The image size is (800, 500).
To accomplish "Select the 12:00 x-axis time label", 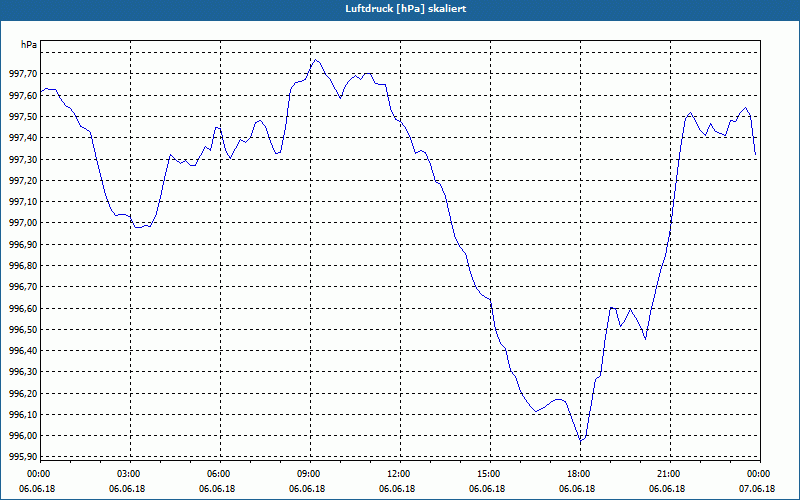I will (397, 474).
